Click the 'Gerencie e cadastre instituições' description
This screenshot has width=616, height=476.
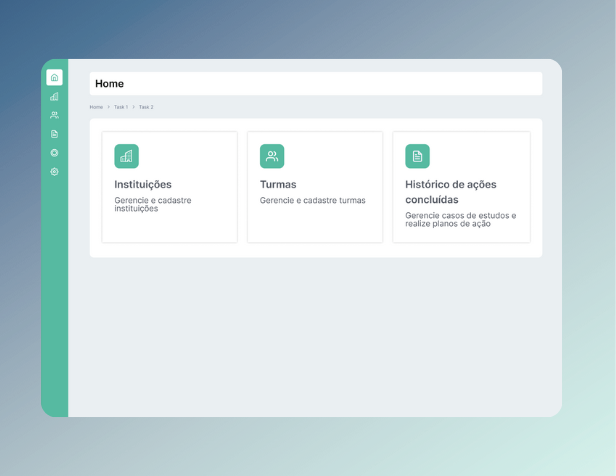pyautogui.click(x=152, y=204)
